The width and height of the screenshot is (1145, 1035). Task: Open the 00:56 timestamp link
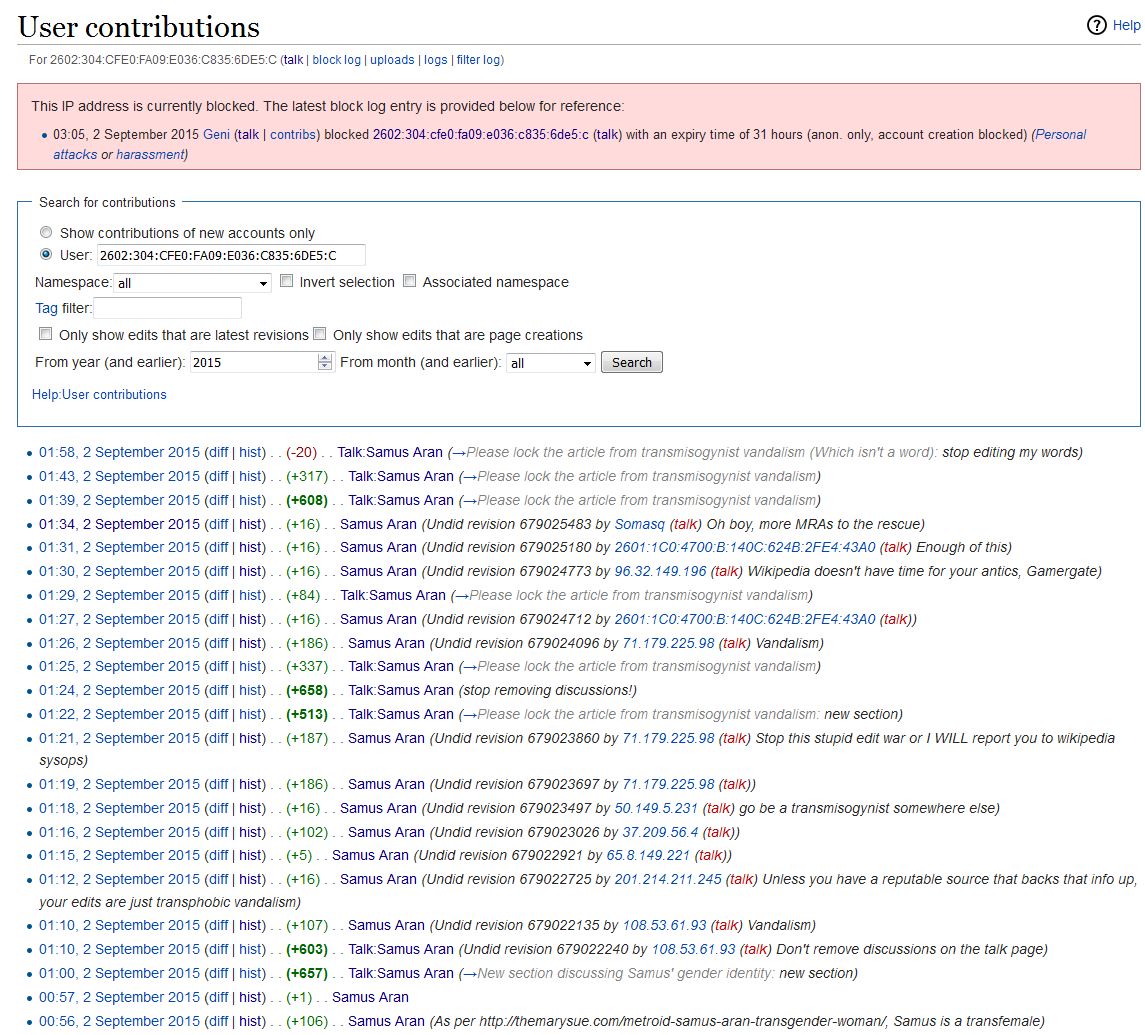(119, 1021)
